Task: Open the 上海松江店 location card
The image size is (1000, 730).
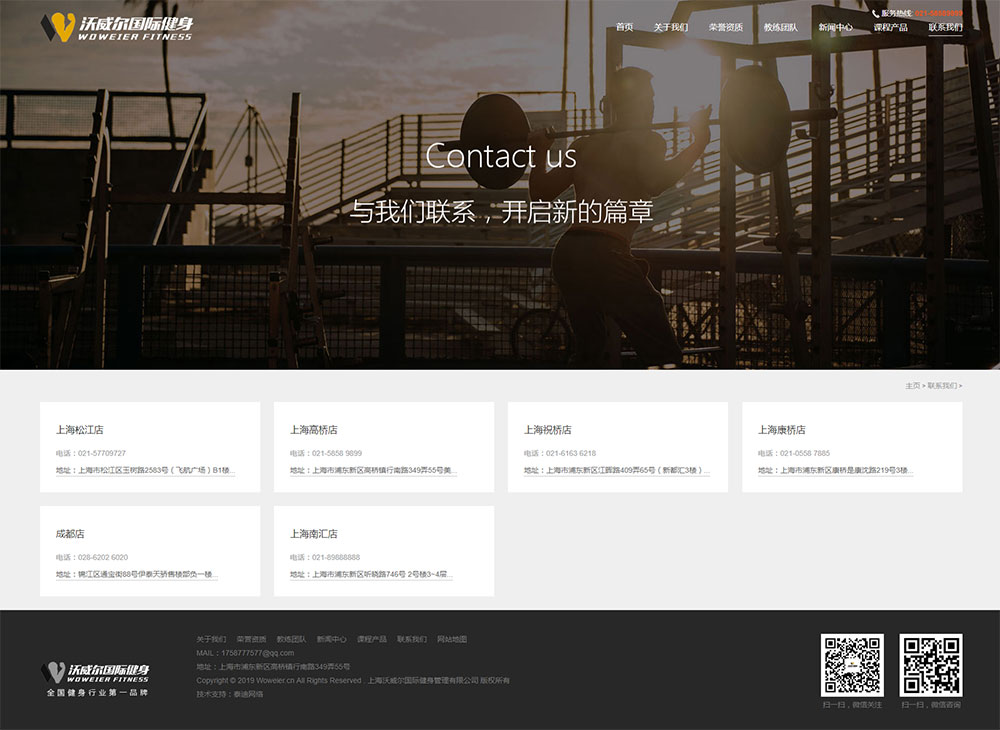Action: [x=150, y=447]
